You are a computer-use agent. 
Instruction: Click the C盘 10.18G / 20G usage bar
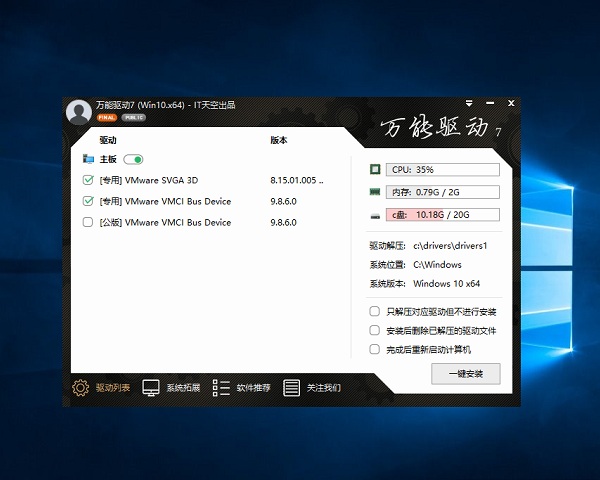443,215
